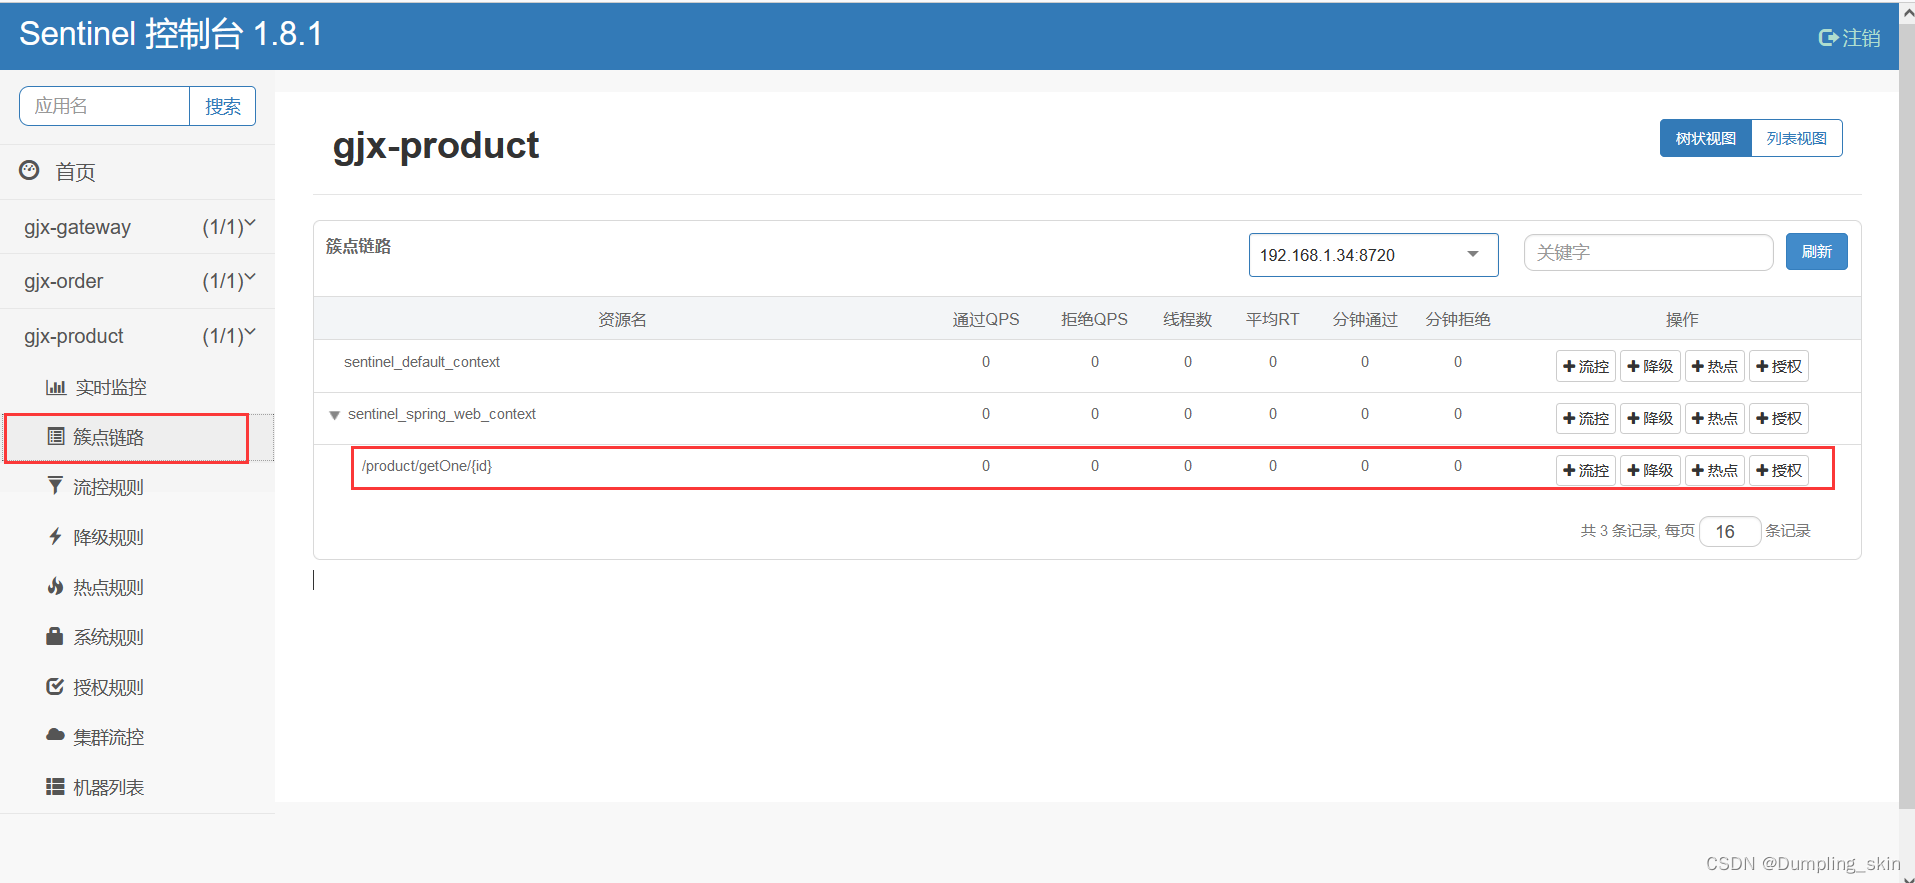This screenshot has height=883, width=1915.
Task: Click the logout arrow icon
Action: [1828, 38]
